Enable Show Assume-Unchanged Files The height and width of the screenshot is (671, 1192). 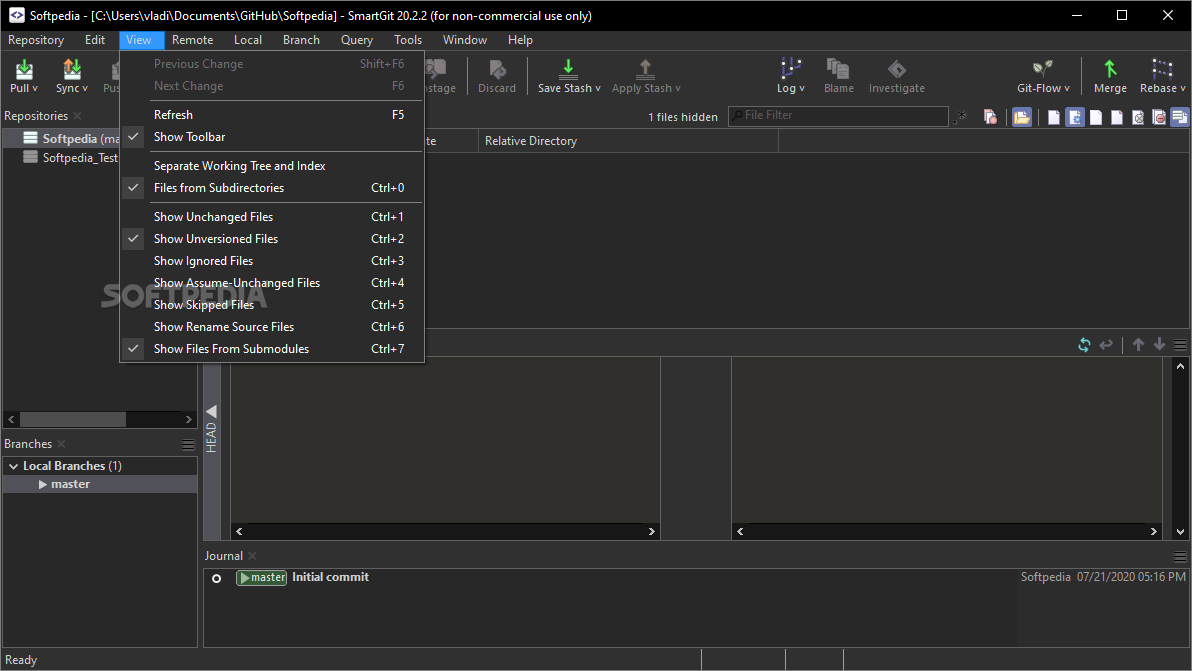[271, 283]
